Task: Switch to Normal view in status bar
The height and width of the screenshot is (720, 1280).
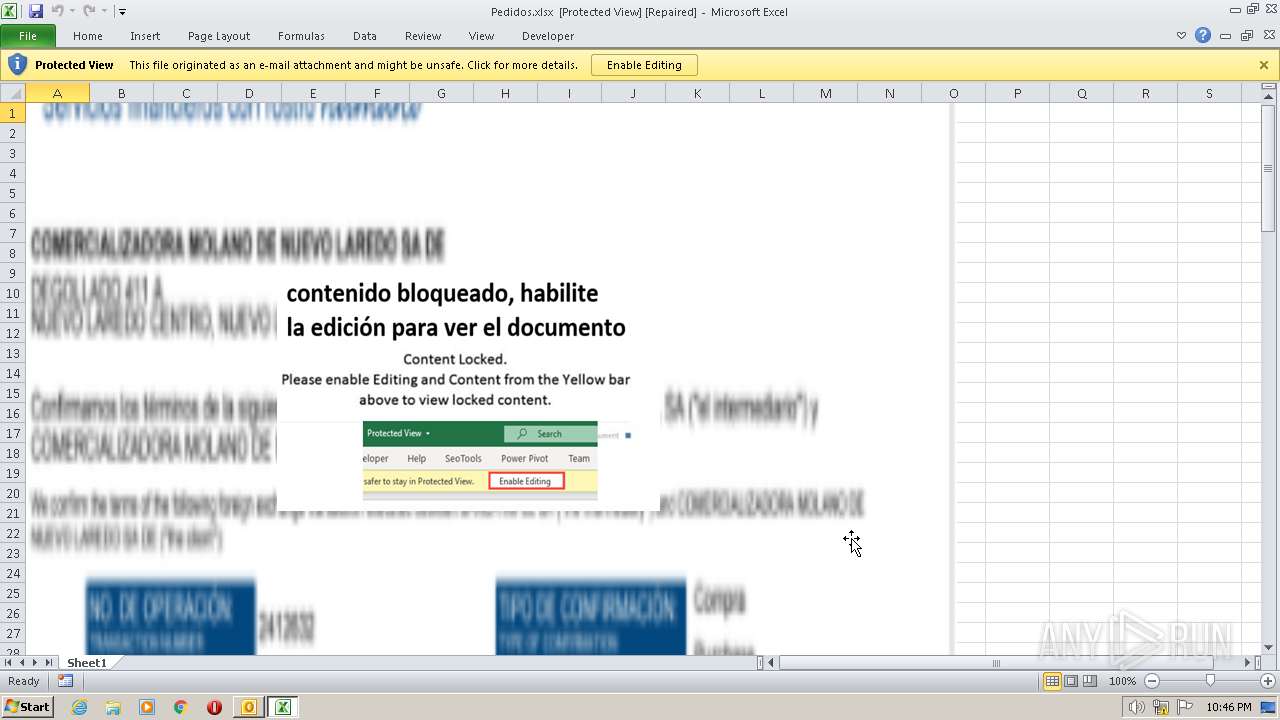Action: [1052, 681]
